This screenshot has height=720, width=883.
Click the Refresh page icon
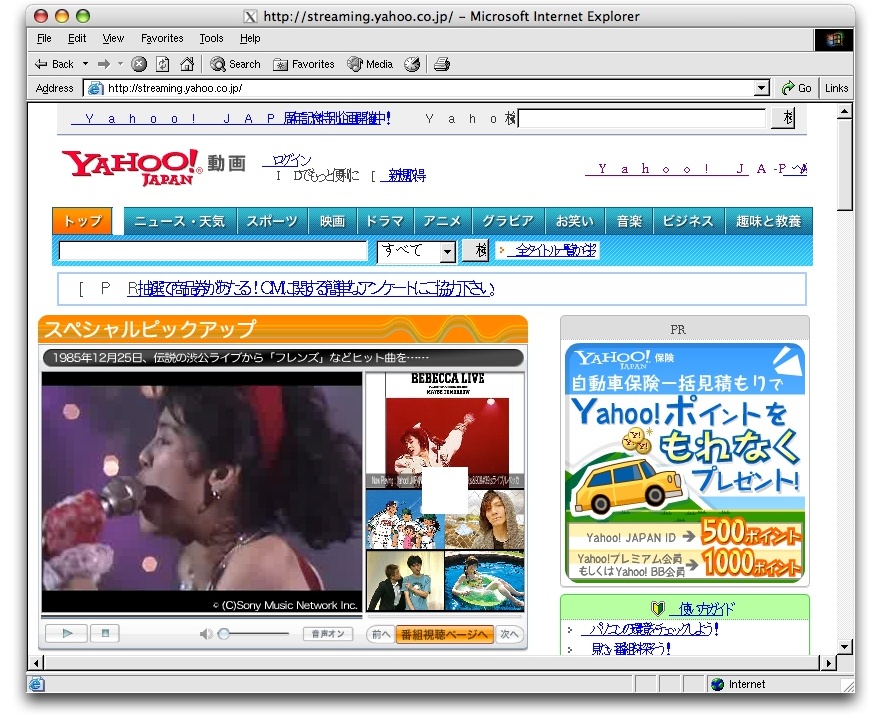(163, 64)
